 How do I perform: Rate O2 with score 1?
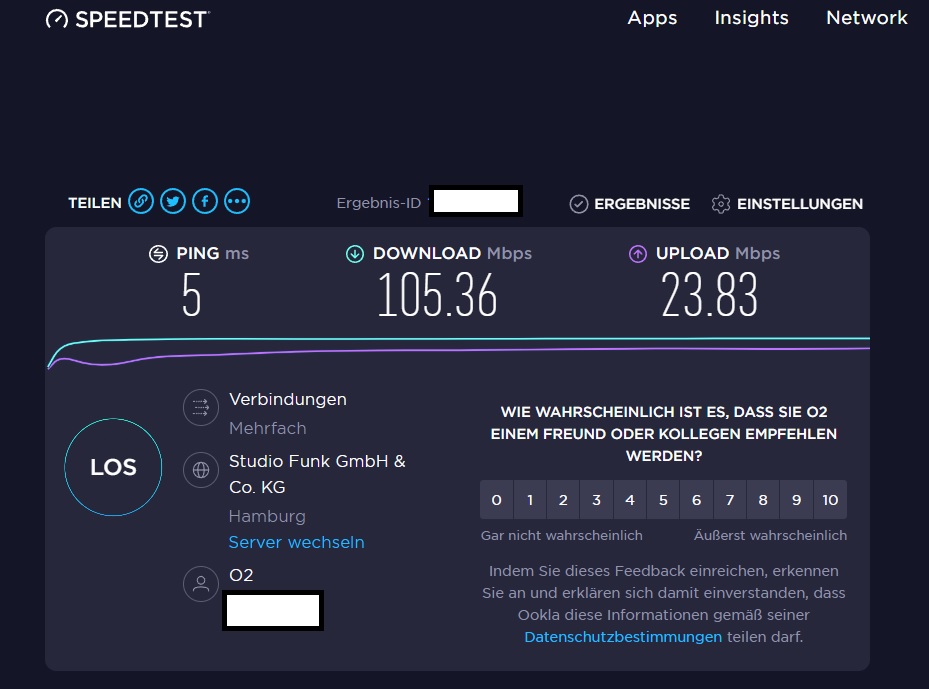[x=530, y=499]
